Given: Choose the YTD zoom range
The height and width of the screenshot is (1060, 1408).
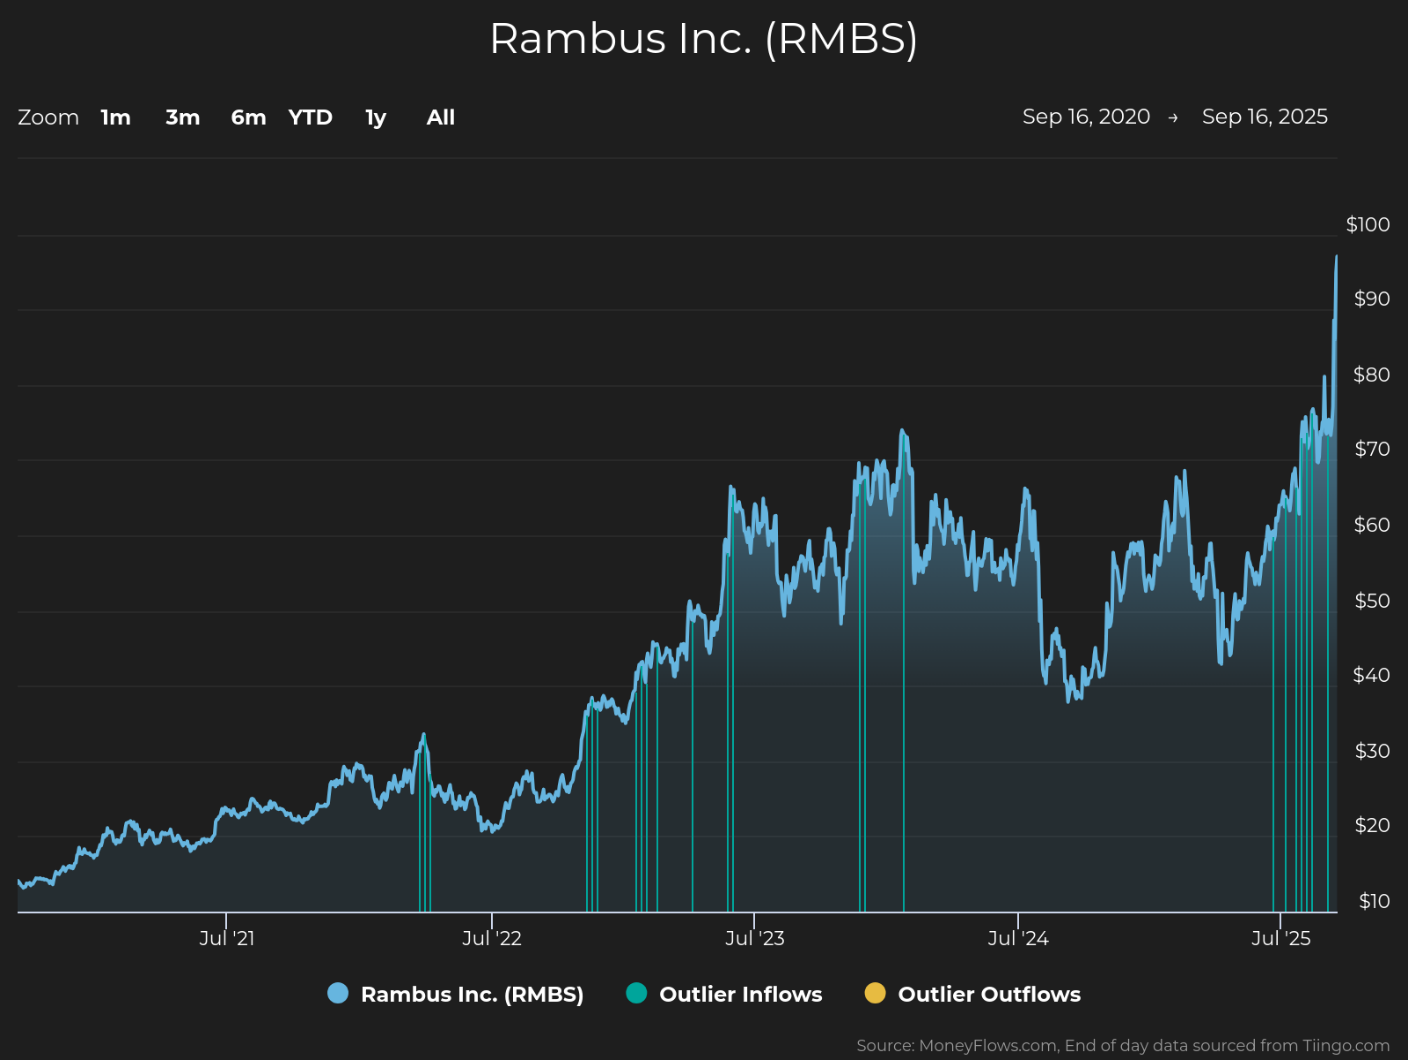Looking at the screenshot, I should click(x=310, y=117).
